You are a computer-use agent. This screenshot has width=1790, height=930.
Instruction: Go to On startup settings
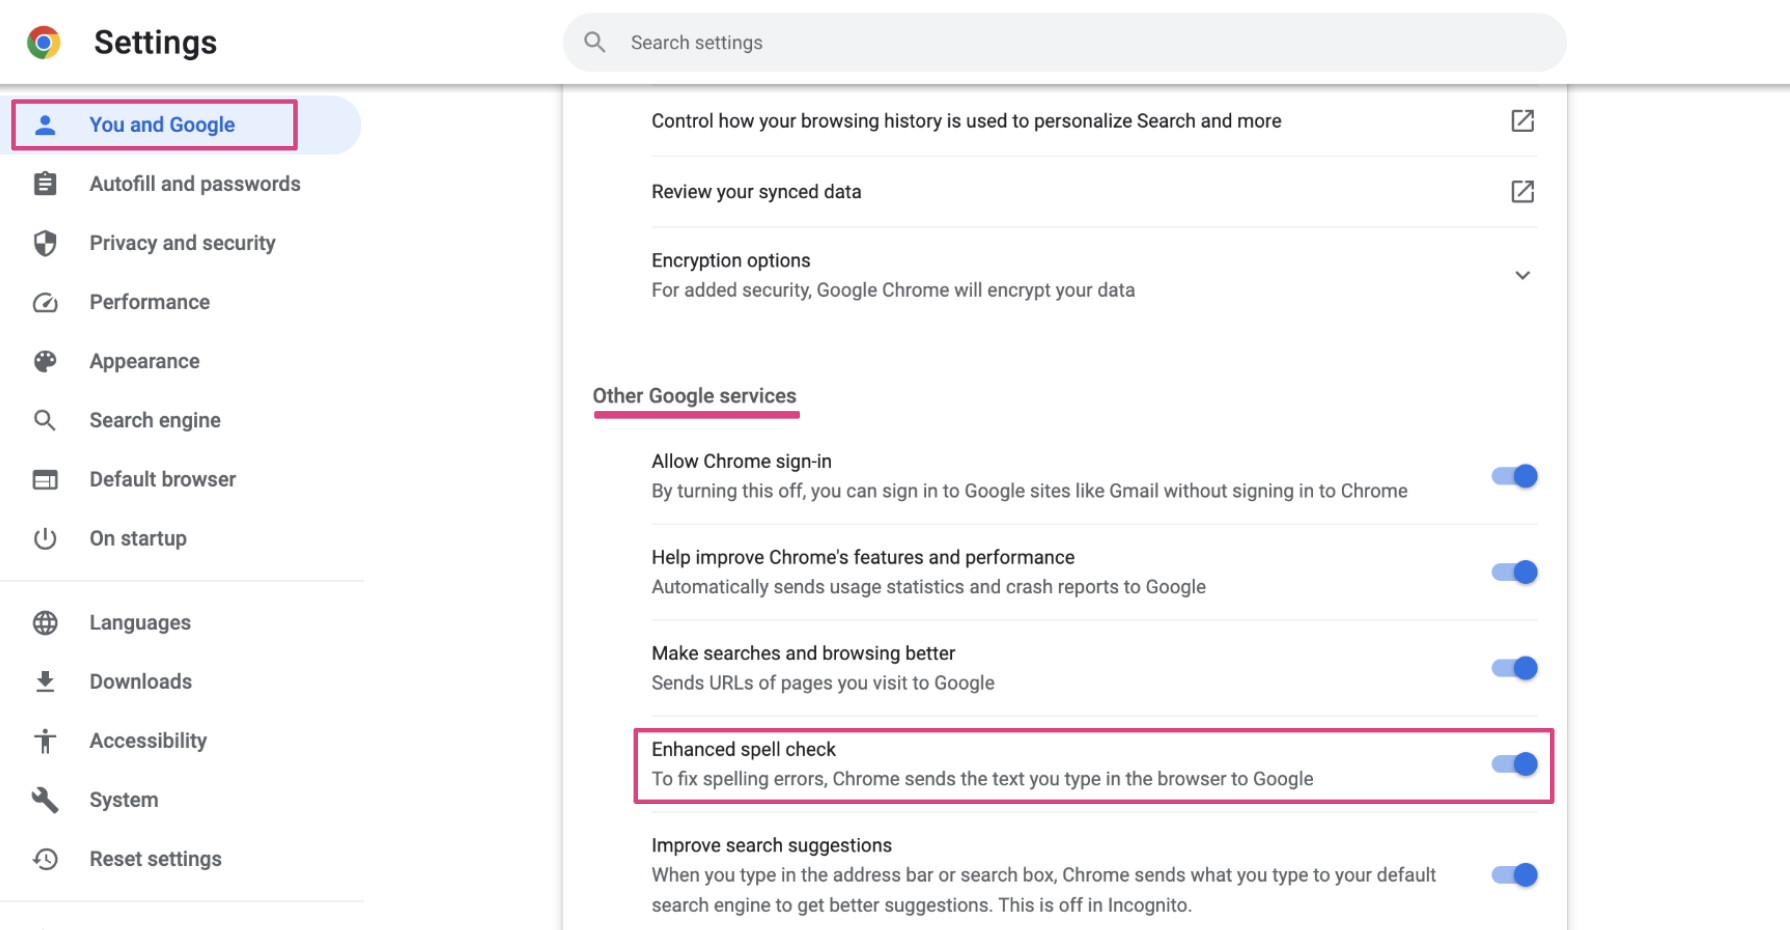click(138, 538)
